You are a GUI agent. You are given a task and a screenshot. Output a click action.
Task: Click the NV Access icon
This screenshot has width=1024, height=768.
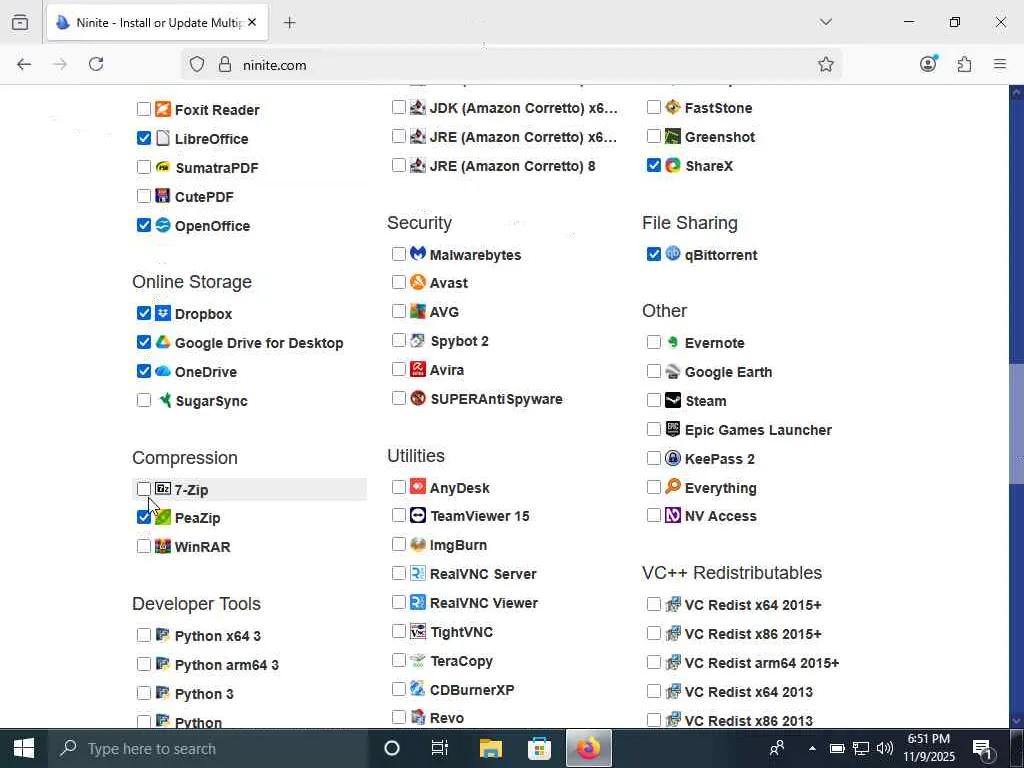coord(673,515)
